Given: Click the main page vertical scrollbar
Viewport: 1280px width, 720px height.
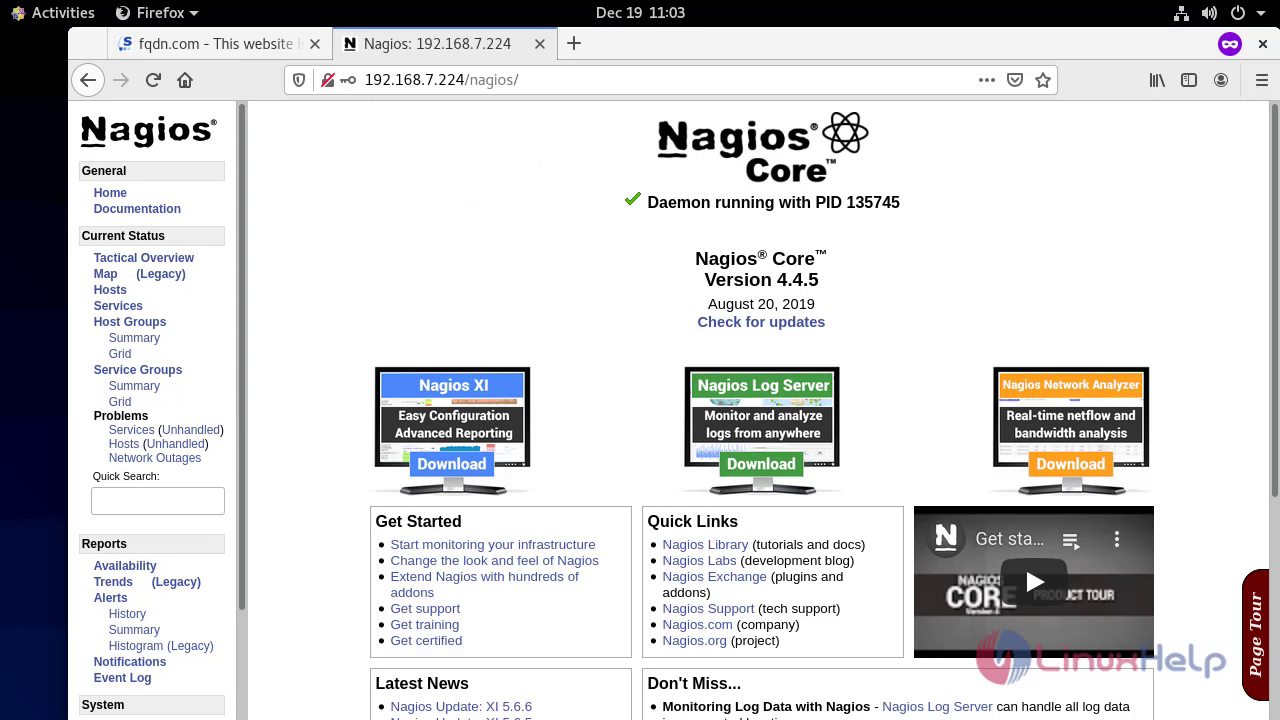Looking at the screenshot, I should coord(1274,300).
